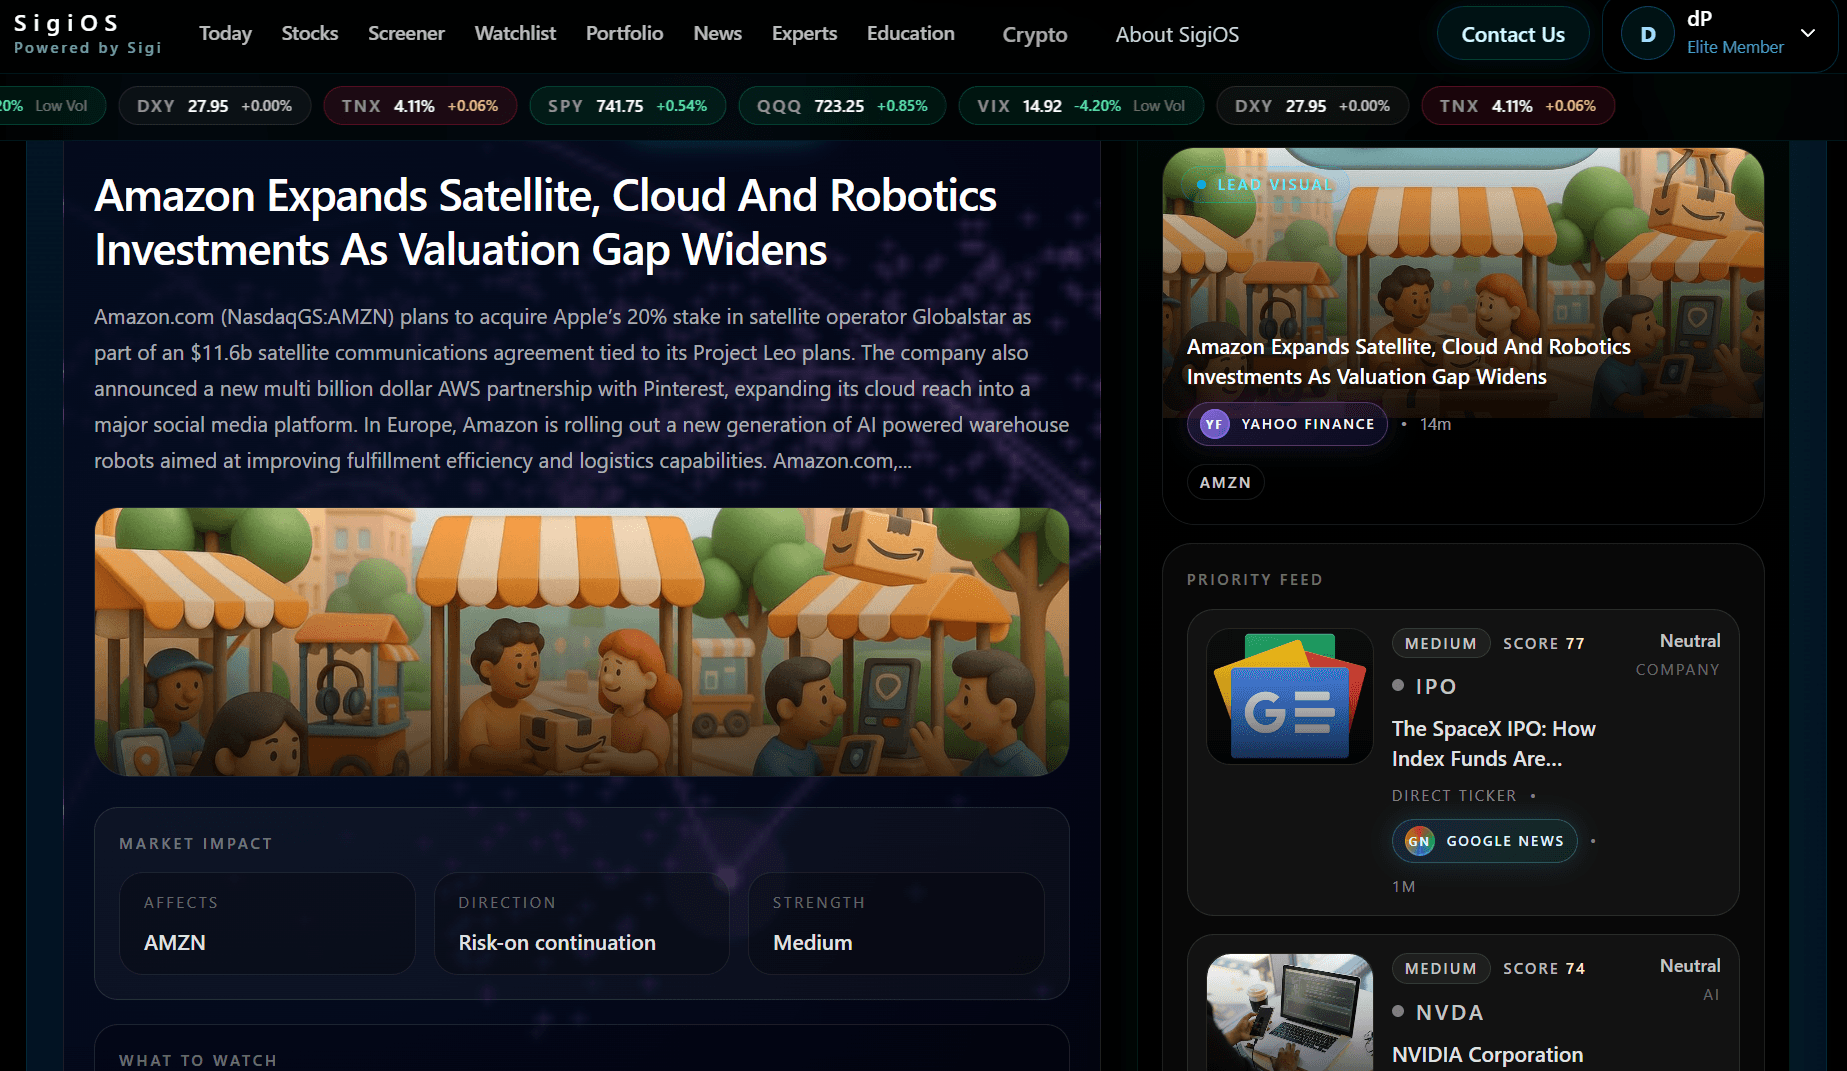Open the D user avatar icon
This screenshot has height=1071, width=1847.
(x=1647, y=34)
